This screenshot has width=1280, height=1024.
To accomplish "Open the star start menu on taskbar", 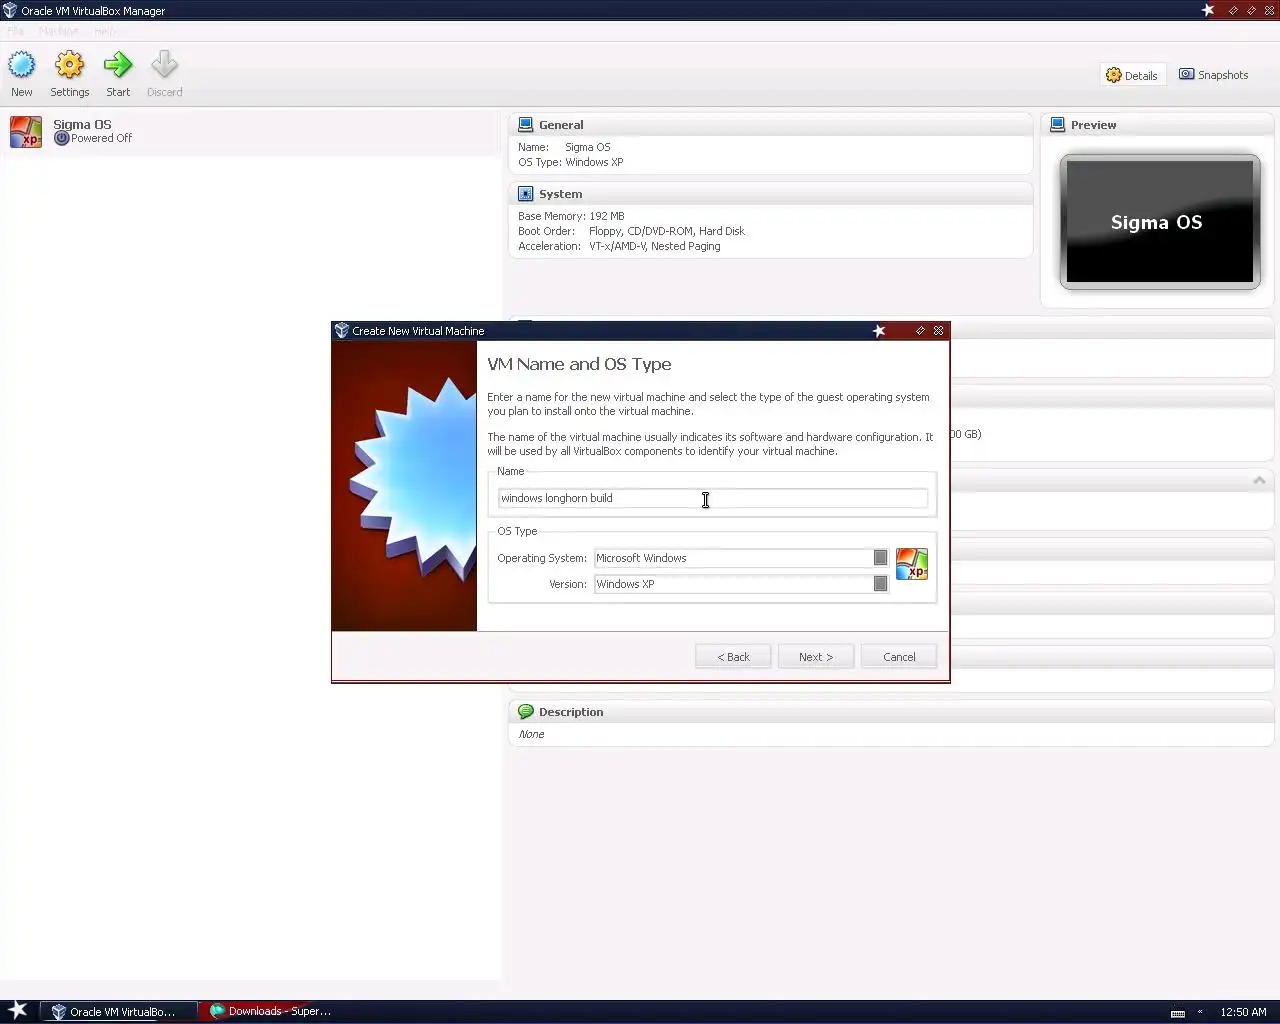I will [x=18, y=1010].
